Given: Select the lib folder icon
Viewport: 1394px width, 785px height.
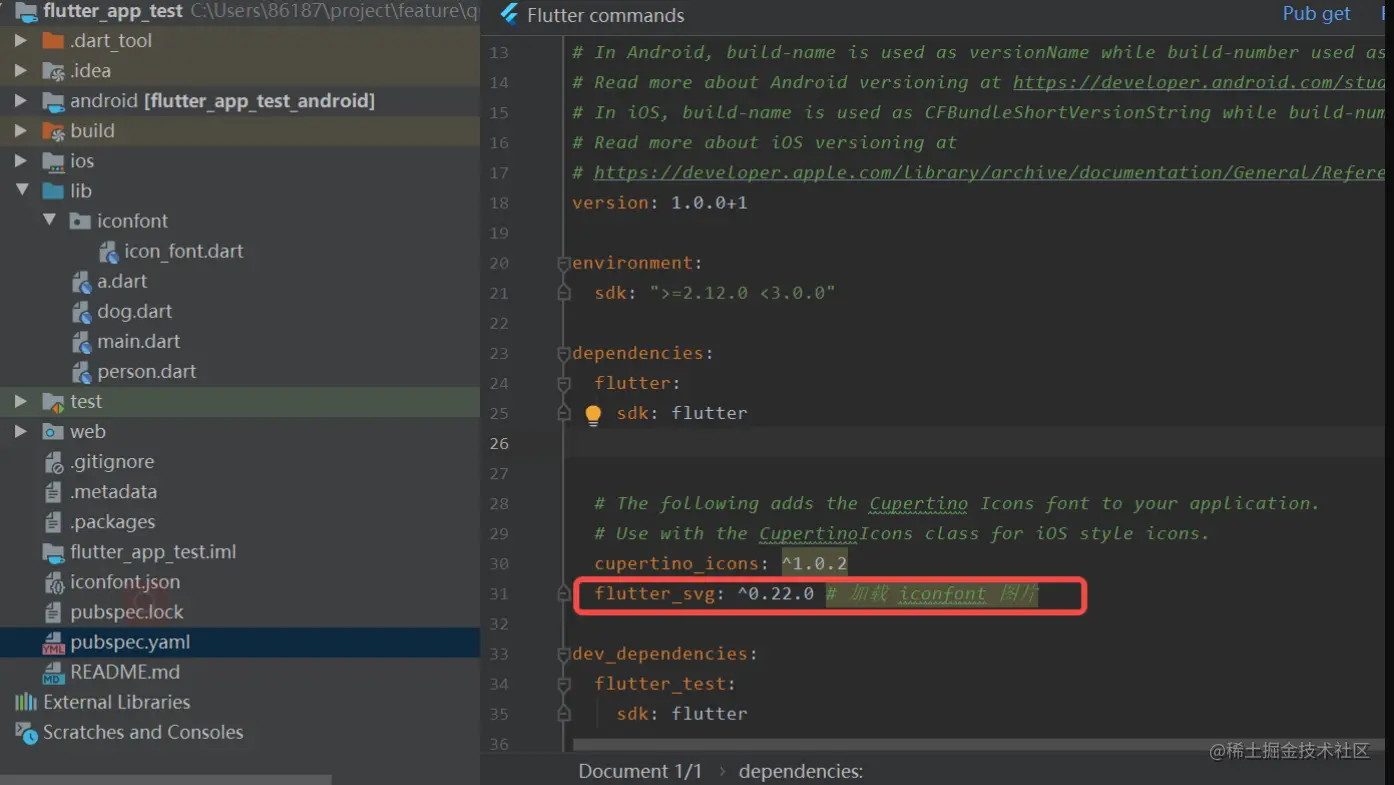Looking at the screenshot, I should 54,191.
